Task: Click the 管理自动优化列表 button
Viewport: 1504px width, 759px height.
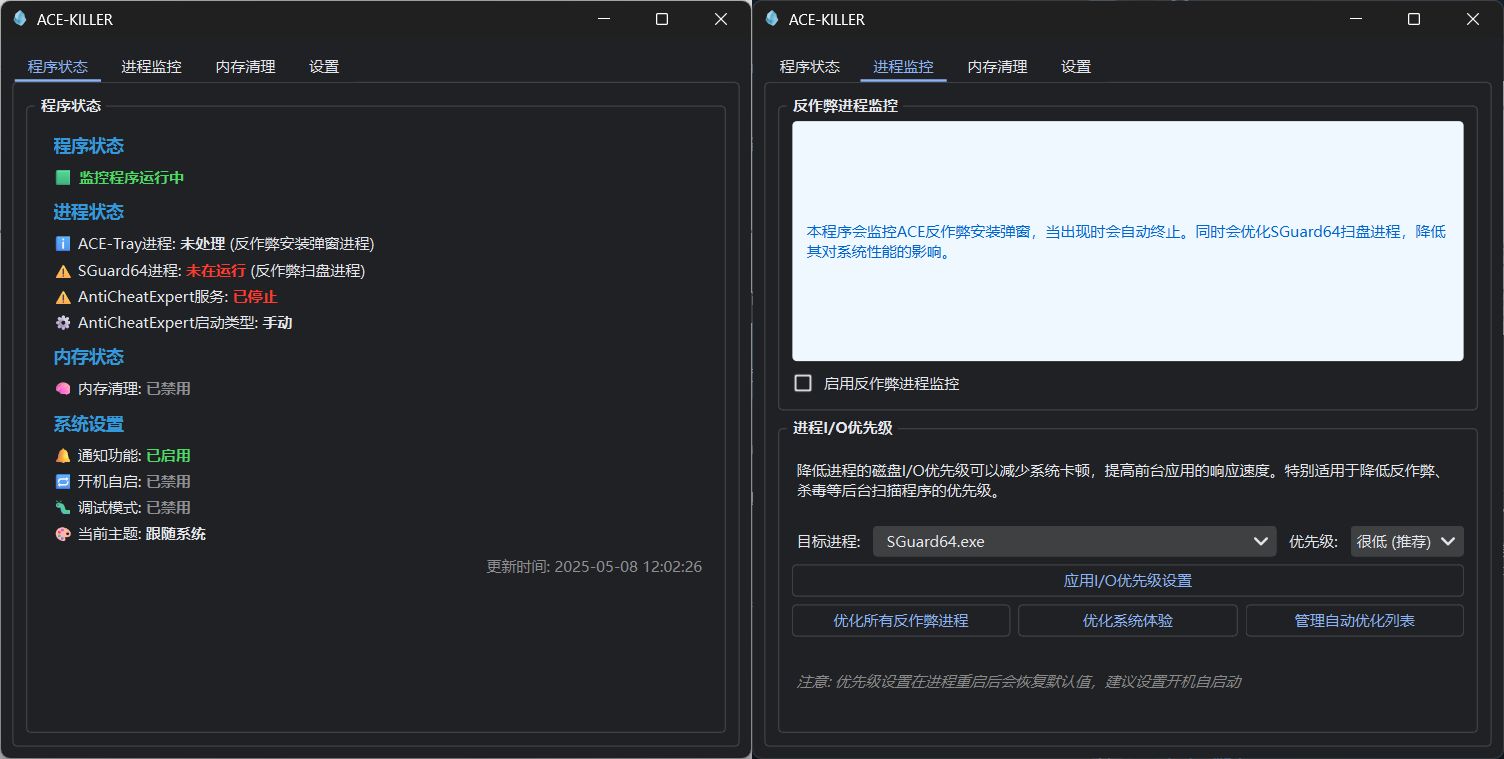Action: click(1355, 621)
